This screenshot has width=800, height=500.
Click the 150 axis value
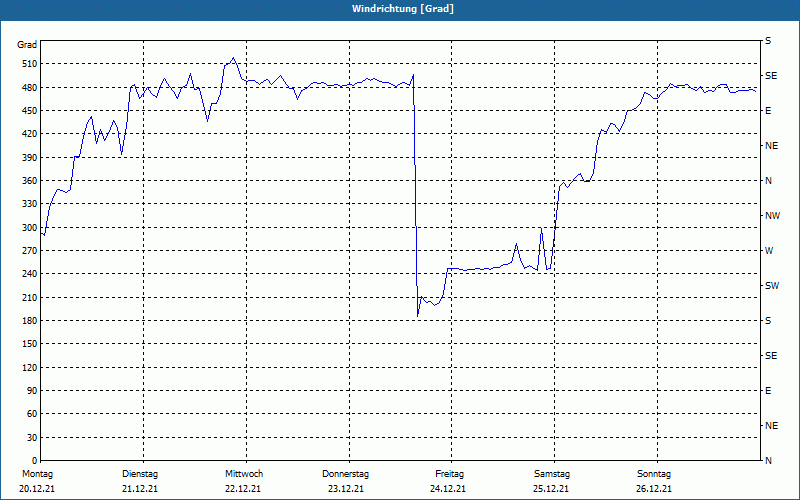tap(29, 343)
